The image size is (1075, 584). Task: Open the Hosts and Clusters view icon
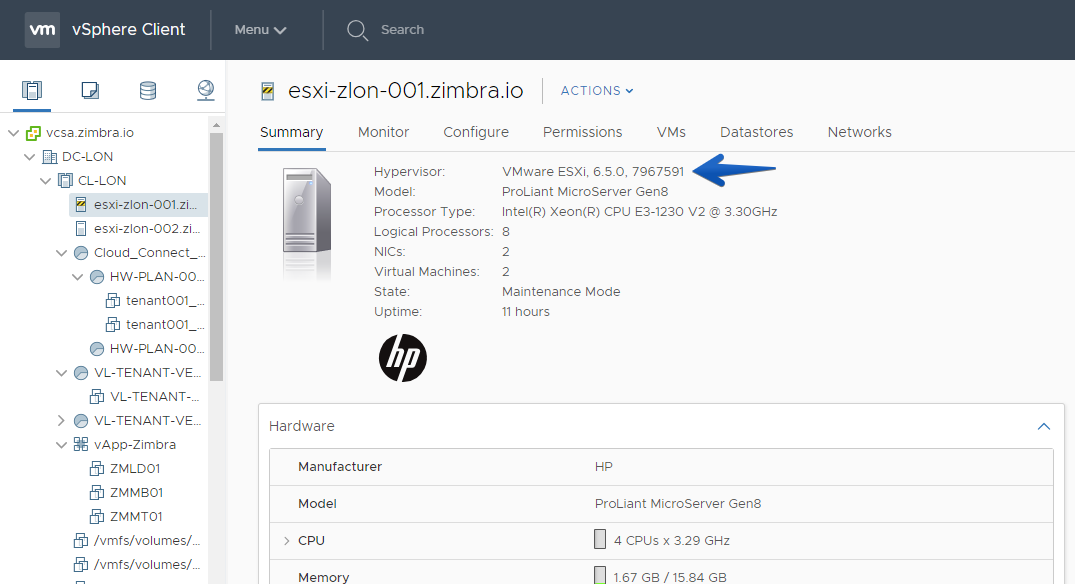point(32,90)
